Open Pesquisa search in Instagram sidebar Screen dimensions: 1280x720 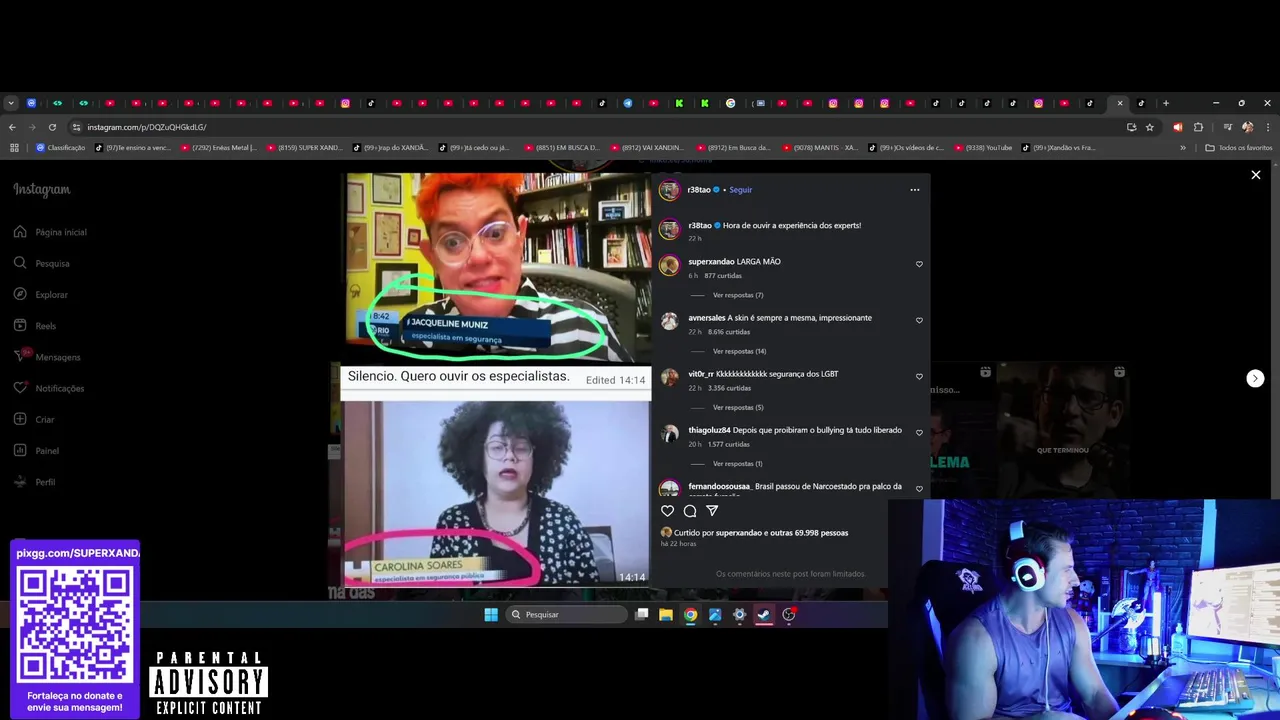point(42,263)
